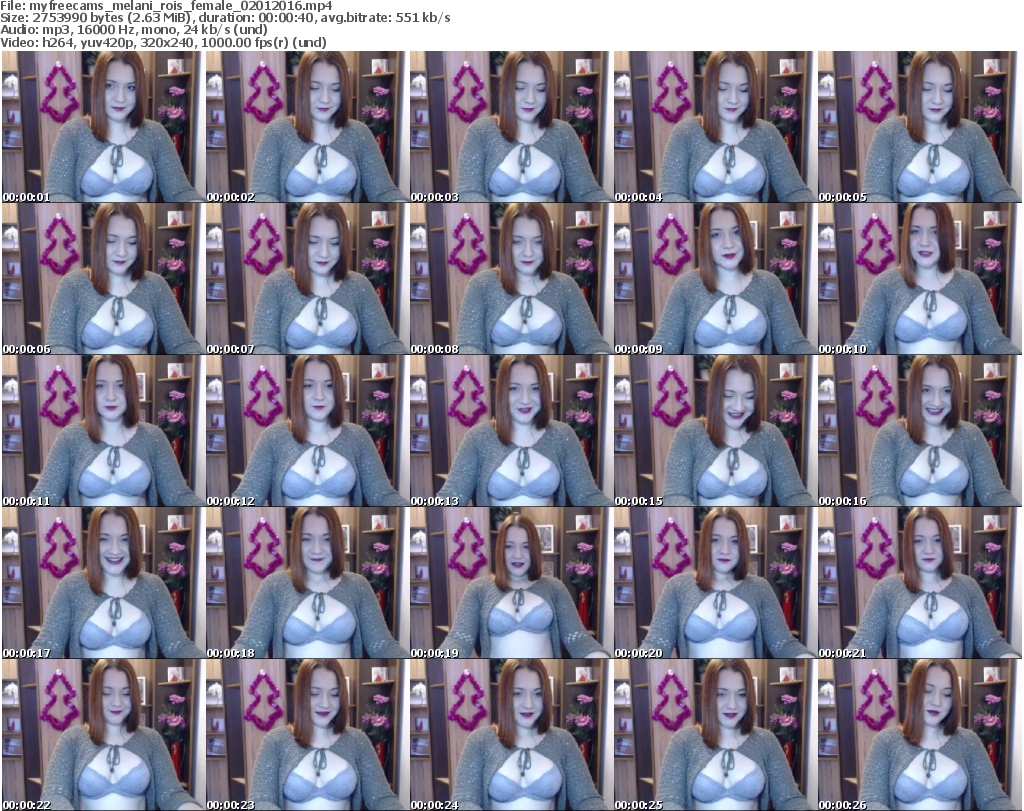Open the frame stamped 00:00:11
This screenshot has height=811, width=1024.
tap(103, 431)
